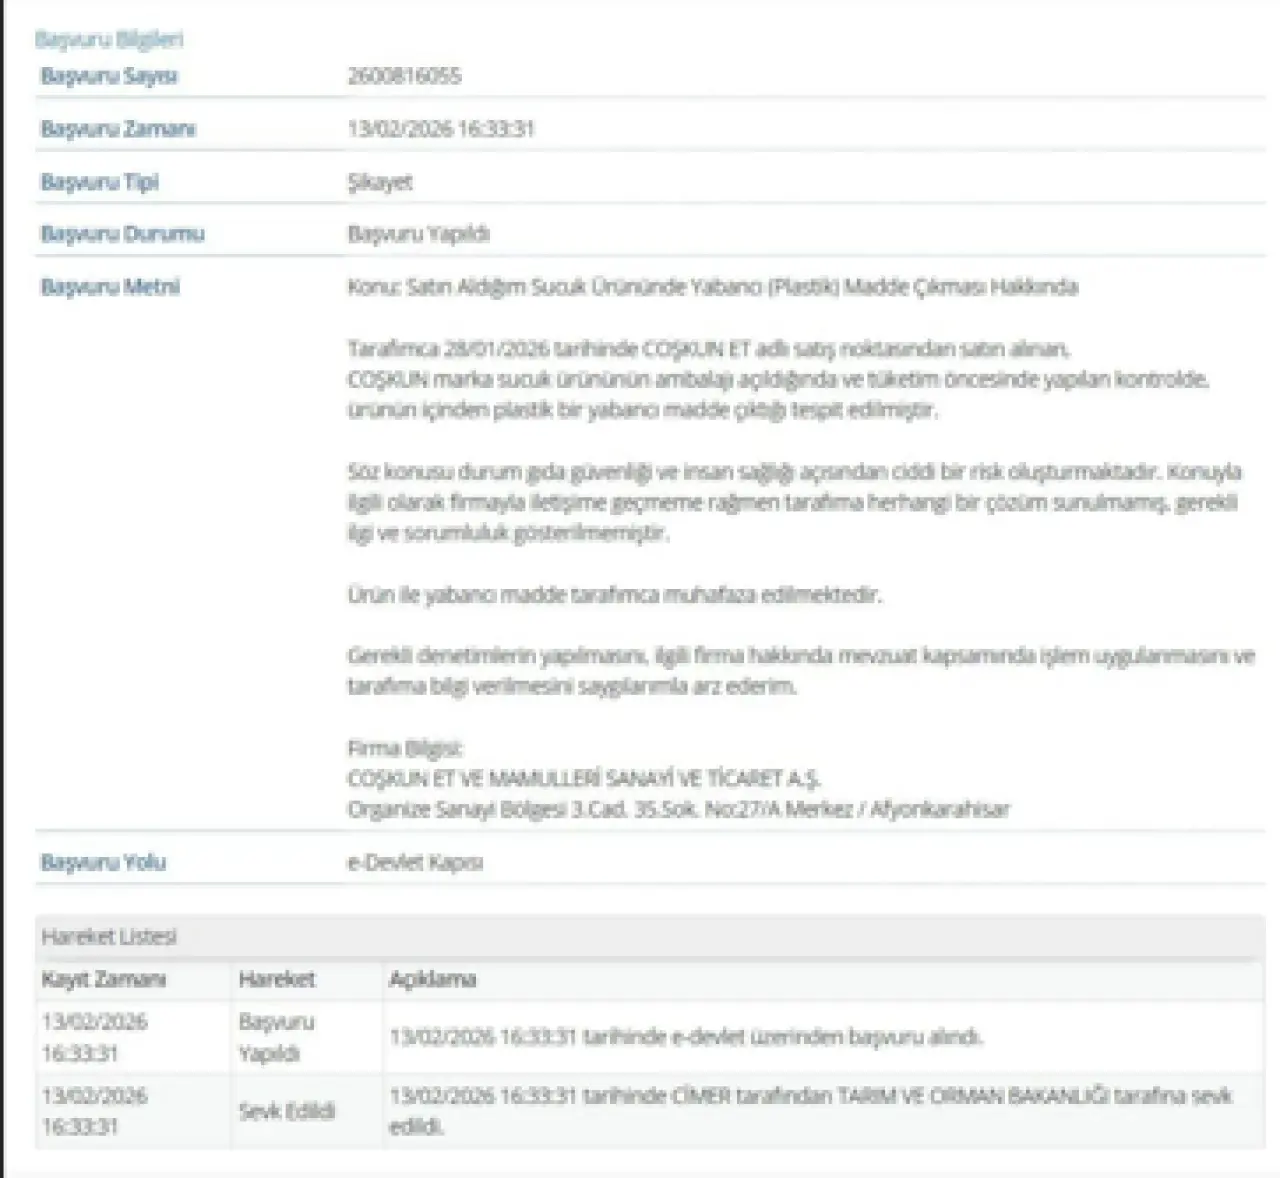Click the Başvuru Tipi label
1280x1178 pixels.
(x=100, y=182)
